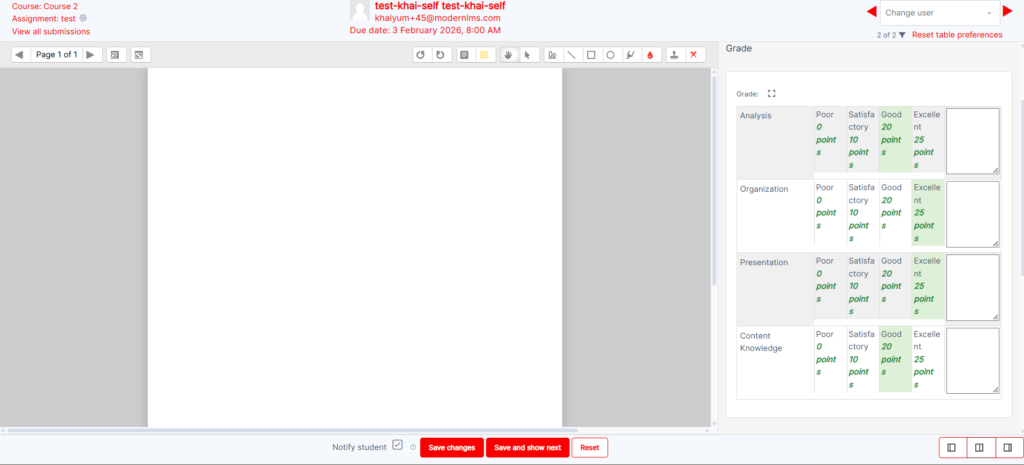This screenshot has height=465, width=1024.
Task: Select Good level for Analysis
Action: pos(895,140)
